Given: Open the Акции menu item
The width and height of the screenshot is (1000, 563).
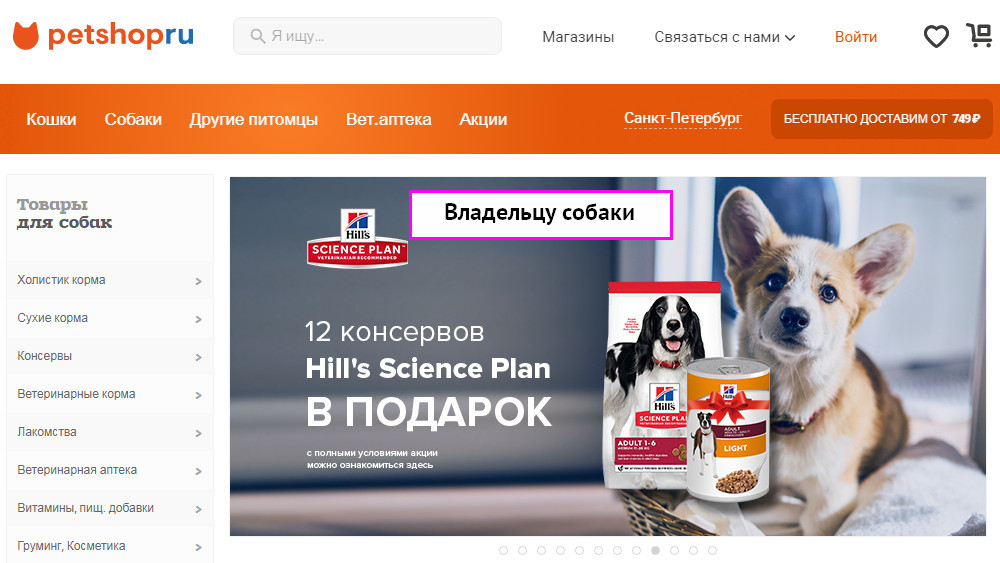Looking at the screenshot, I should coord(483,119).
